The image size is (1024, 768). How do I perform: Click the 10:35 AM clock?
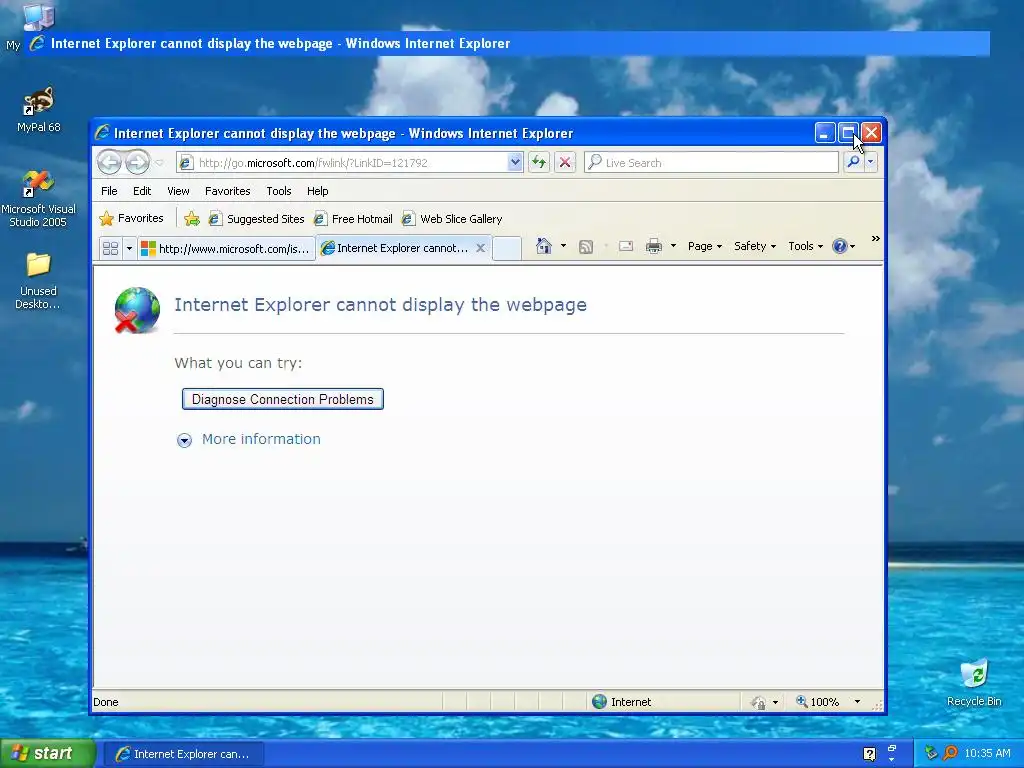[987, 754]
